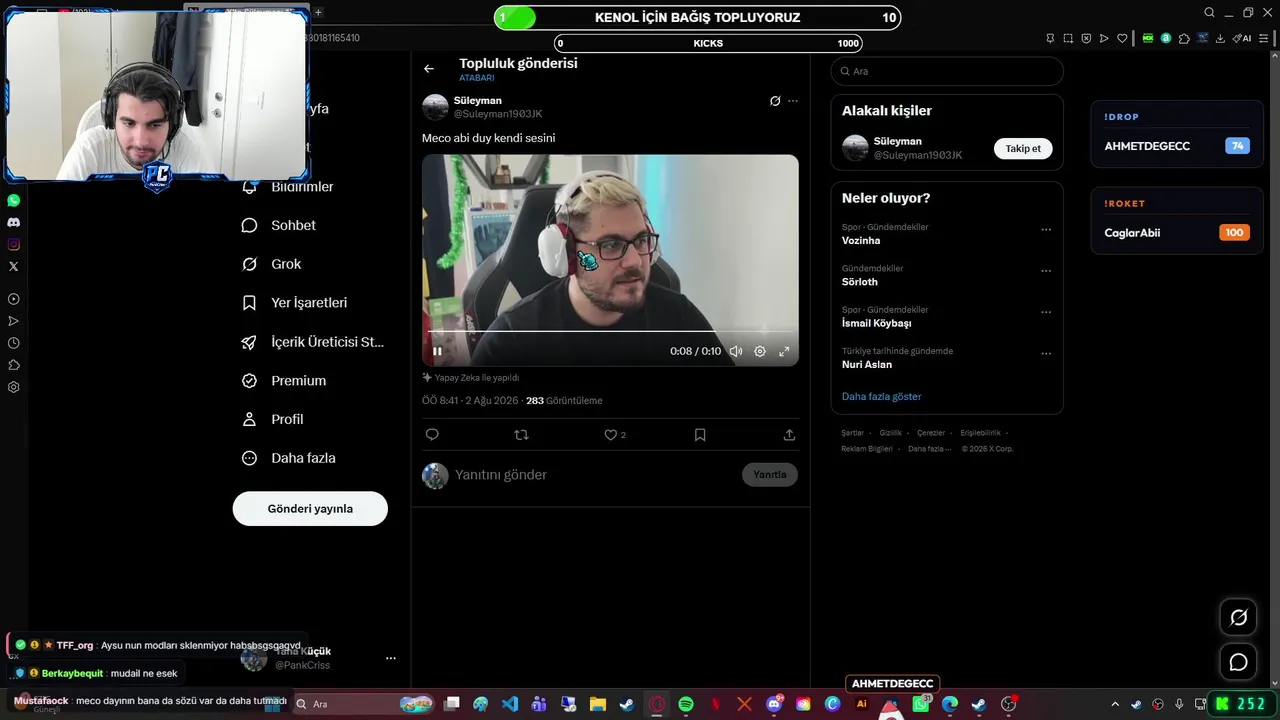Click the ATABARI community link
The height and width of the screenshot is (720, 1280).
coord(477,78)
